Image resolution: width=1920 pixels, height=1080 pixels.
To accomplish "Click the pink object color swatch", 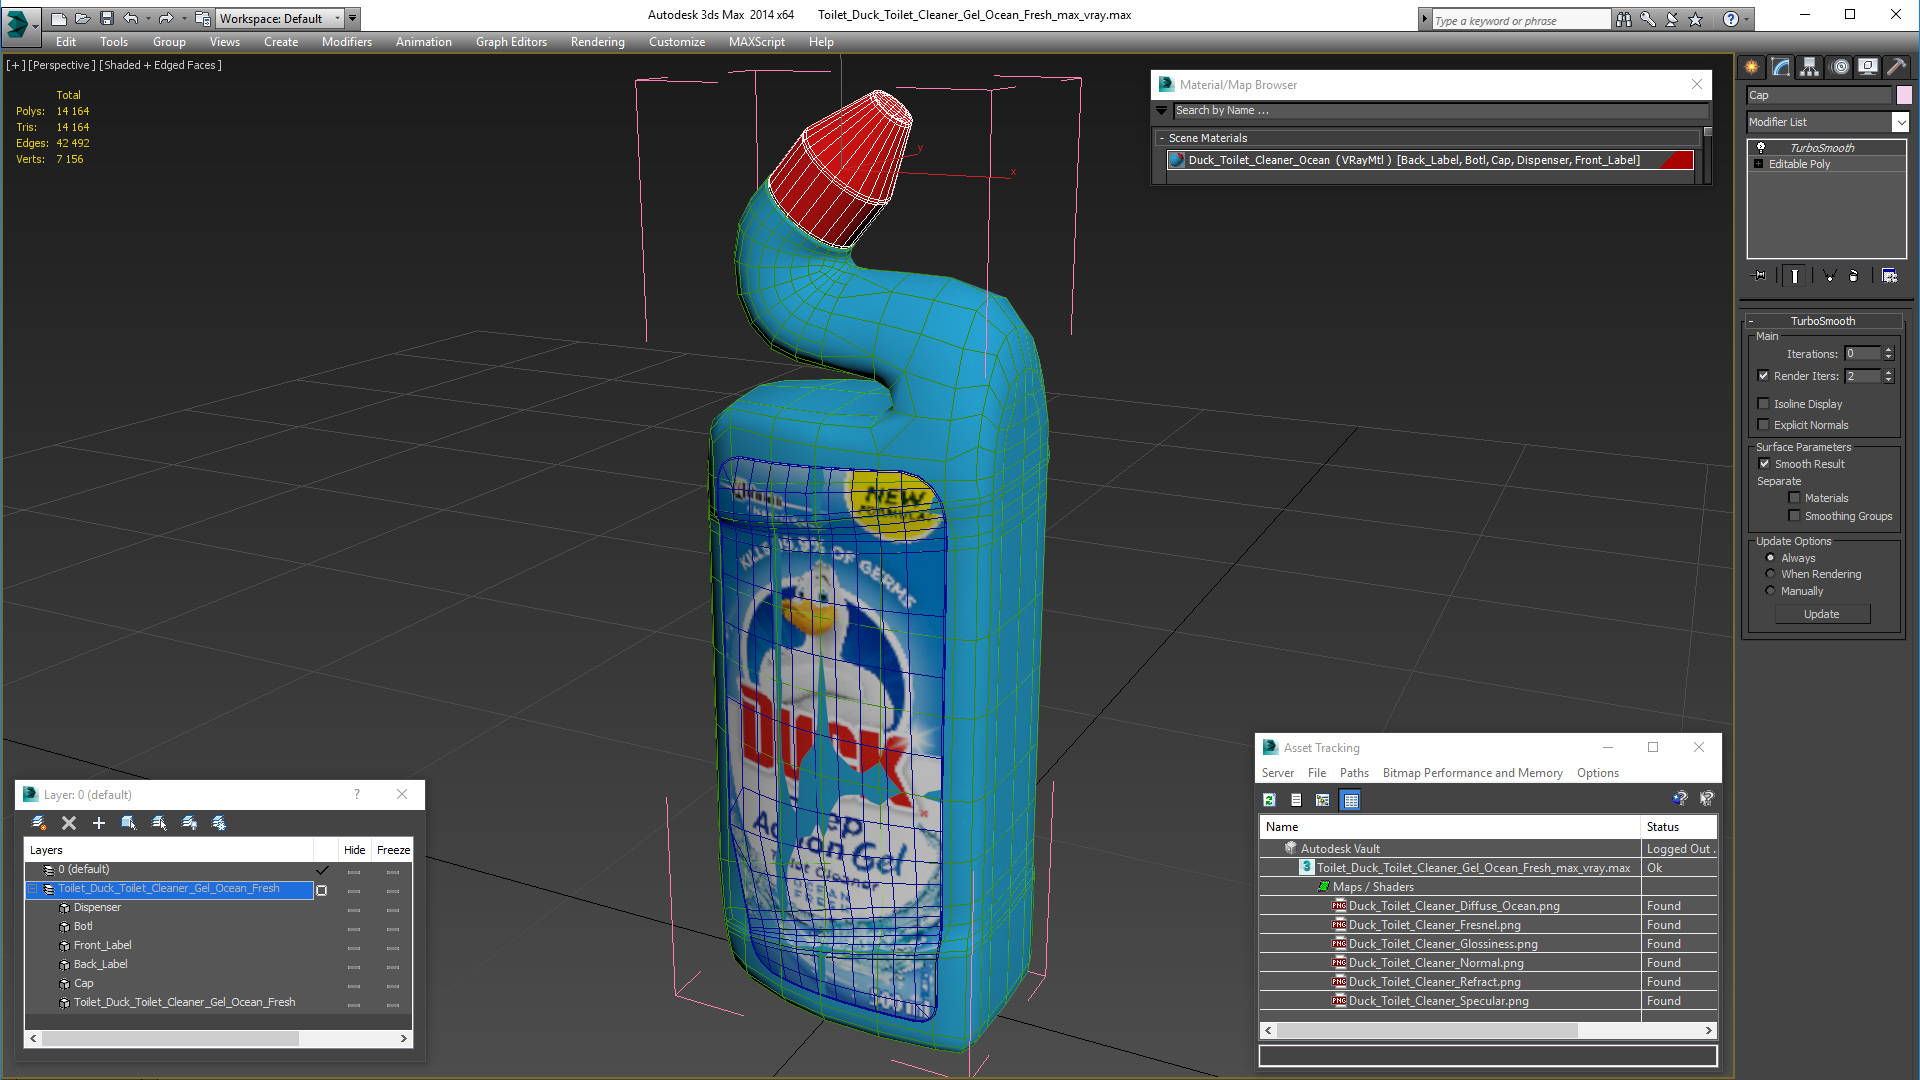I will pyautogui.click(x=1904, y=95).
